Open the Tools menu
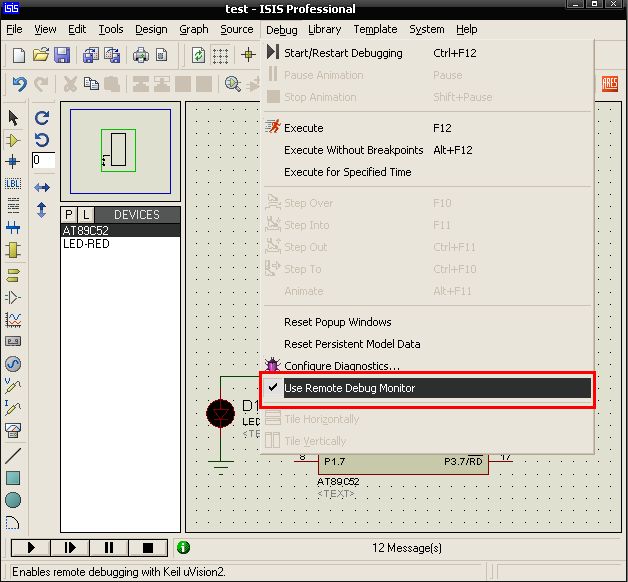 (111, 29)
